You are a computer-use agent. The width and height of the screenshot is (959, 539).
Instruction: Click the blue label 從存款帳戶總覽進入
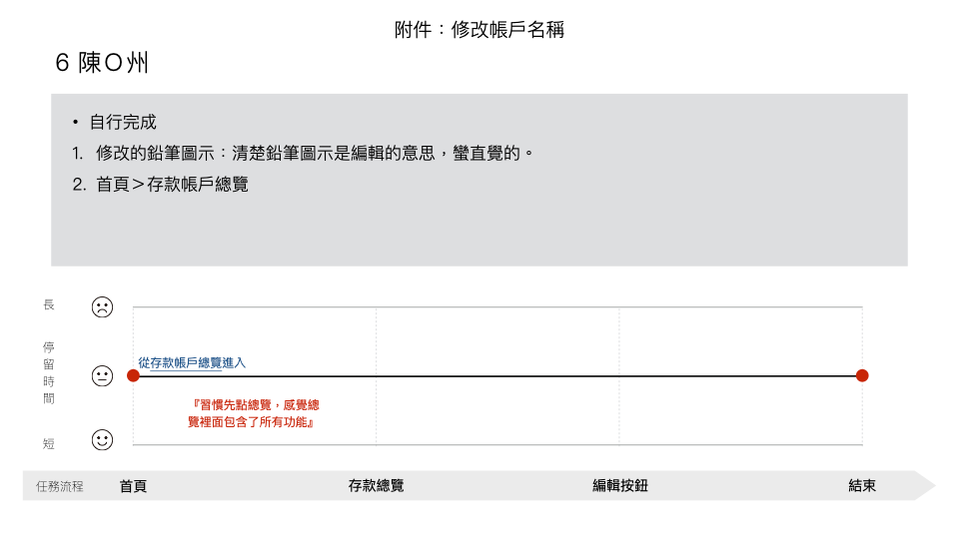pyautogui.click(x=191, y=363)
